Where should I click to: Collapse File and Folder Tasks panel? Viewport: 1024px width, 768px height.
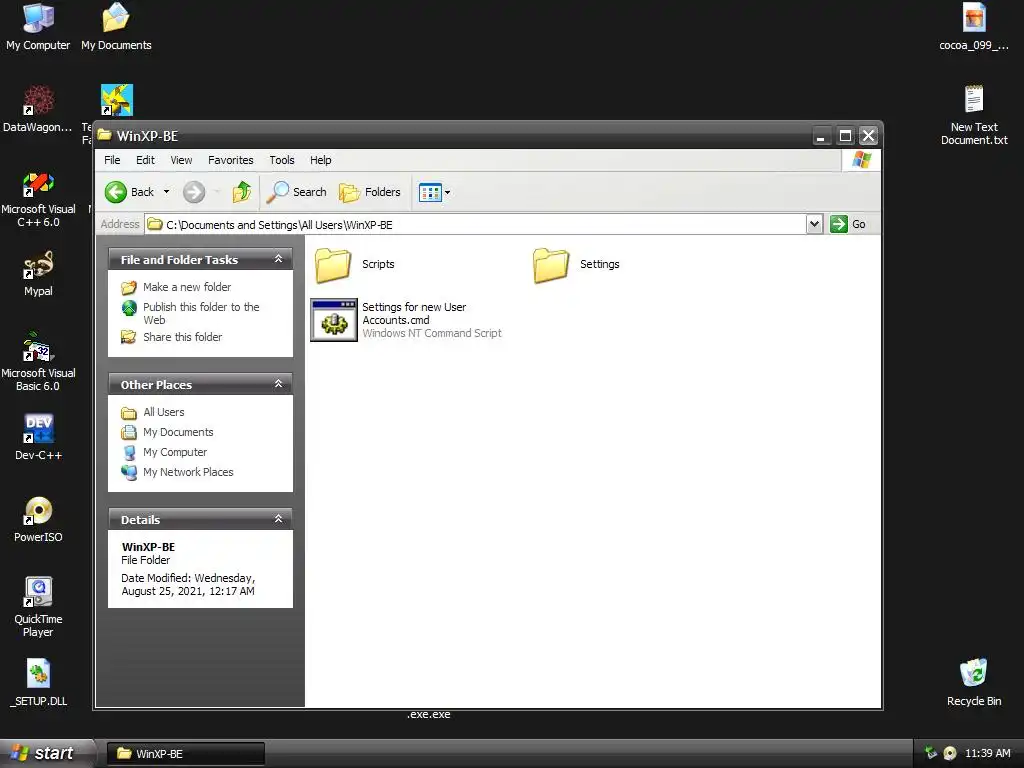(x=278, y=259)
